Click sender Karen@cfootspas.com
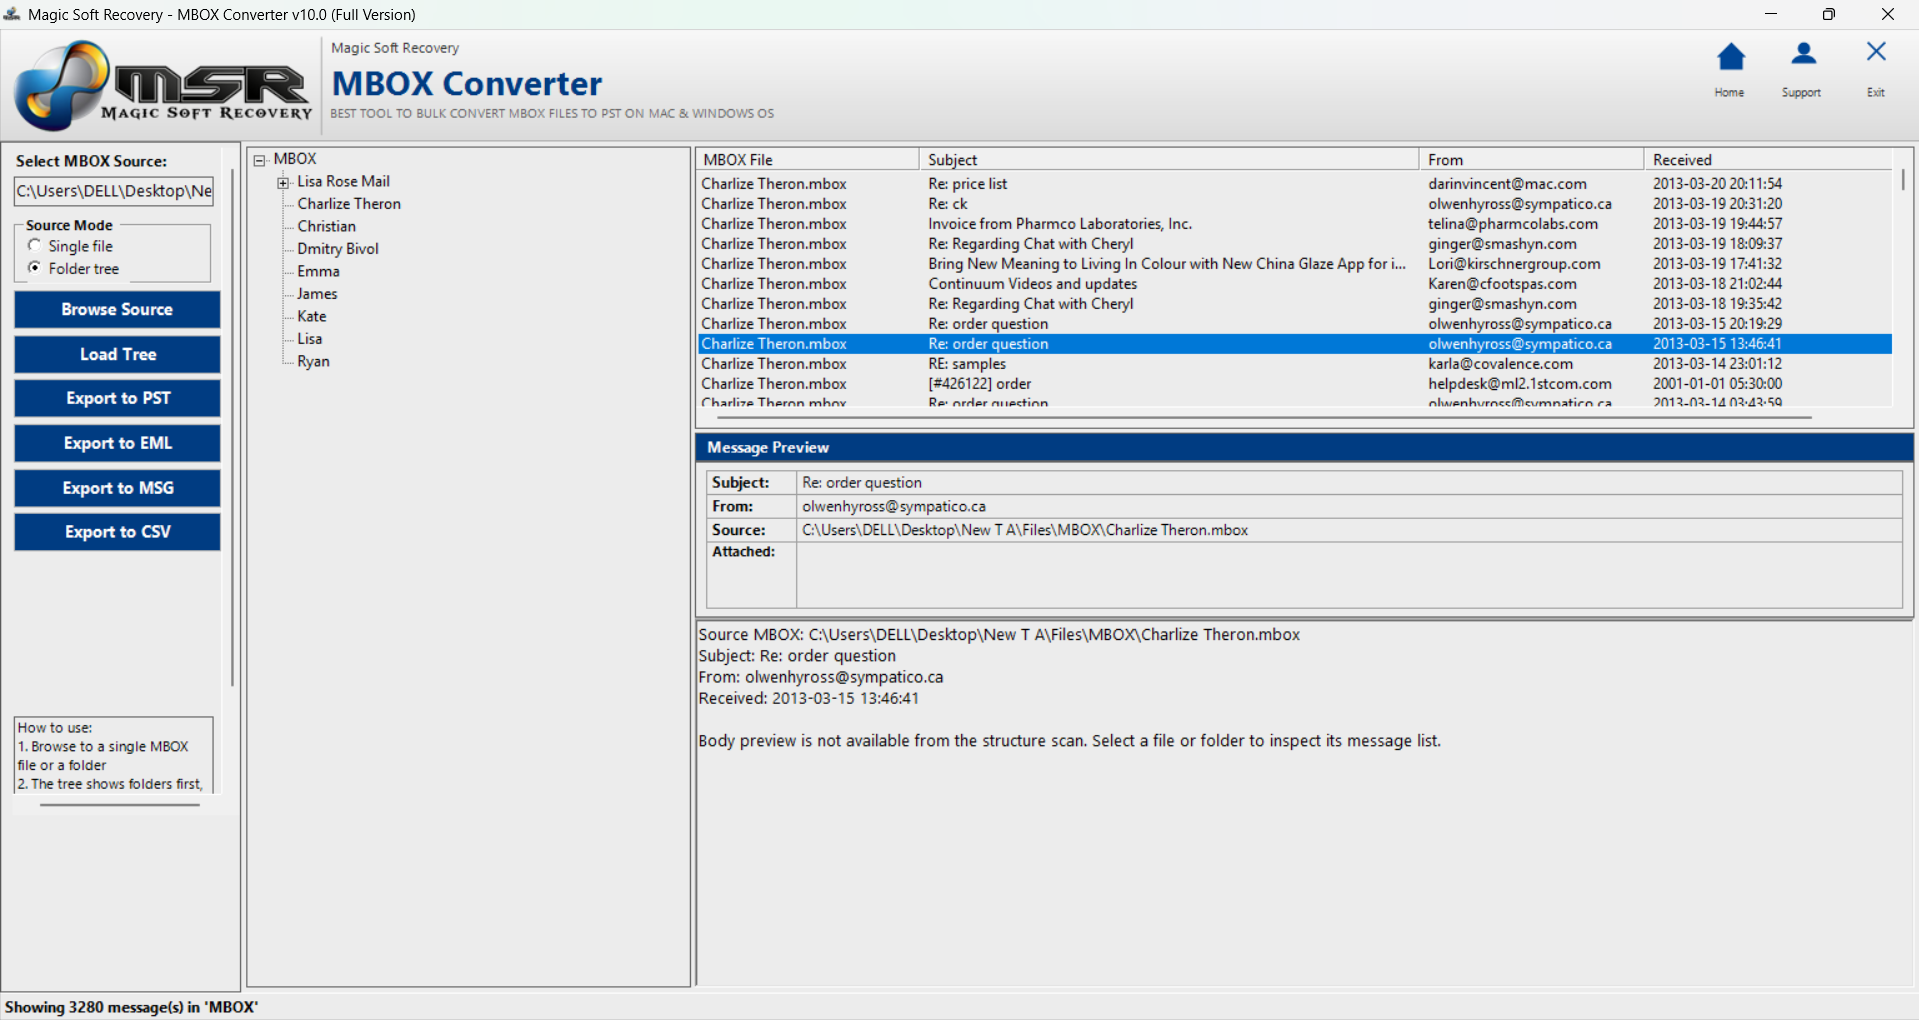Viewport: 1919px width, 1020px height. pos(1502,284)
